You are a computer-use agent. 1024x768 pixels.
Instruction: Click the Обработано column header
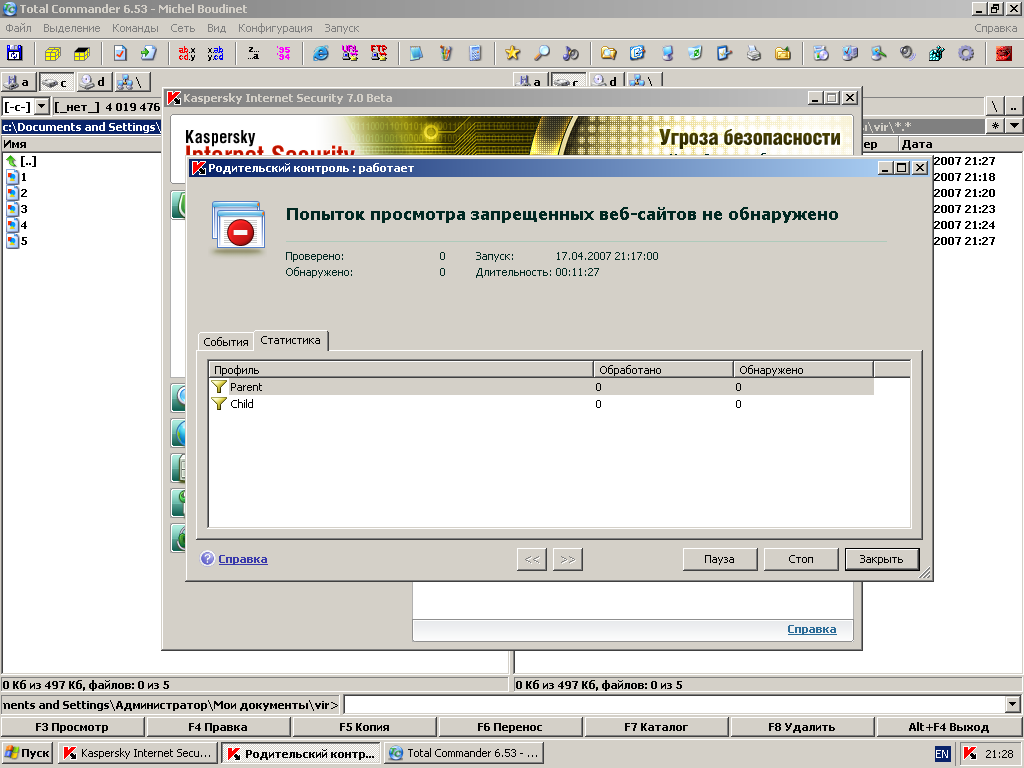click(664, 370)
